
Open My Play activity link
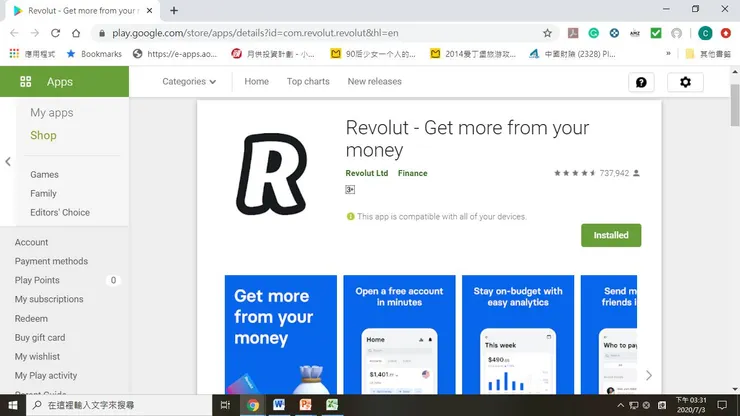pyautogui.click(x=46, y=375)
